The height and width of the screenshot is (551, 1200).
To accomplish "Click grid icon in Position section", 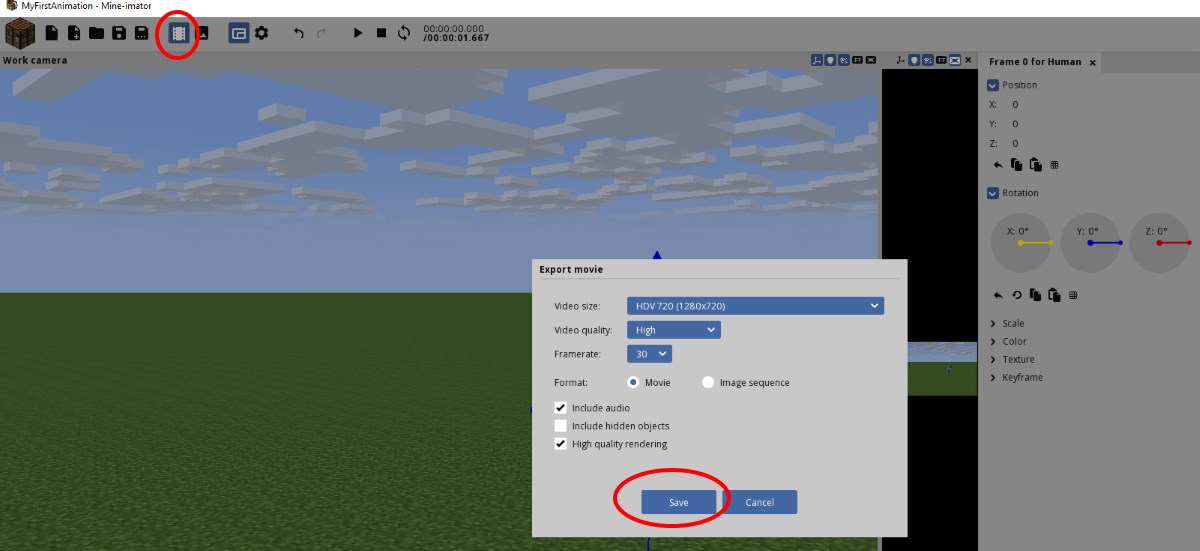I will 1054,165.
